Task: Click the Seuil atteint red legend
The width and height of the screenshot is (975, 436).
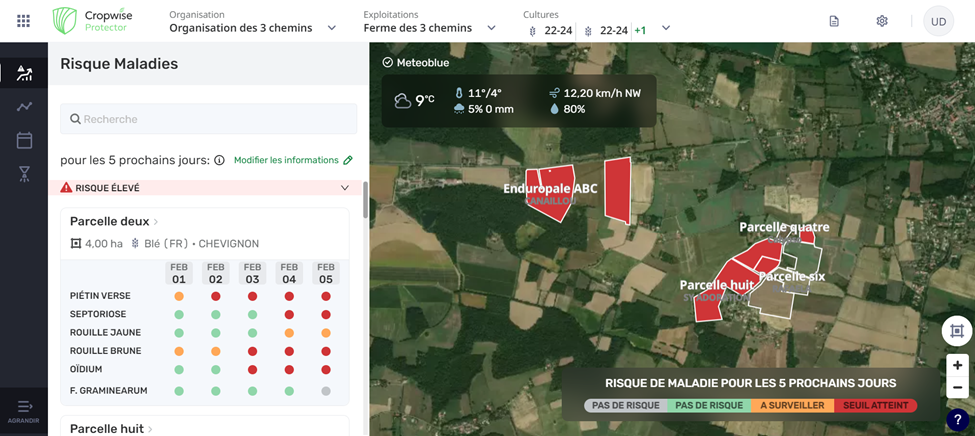Action: click(875, 406)
